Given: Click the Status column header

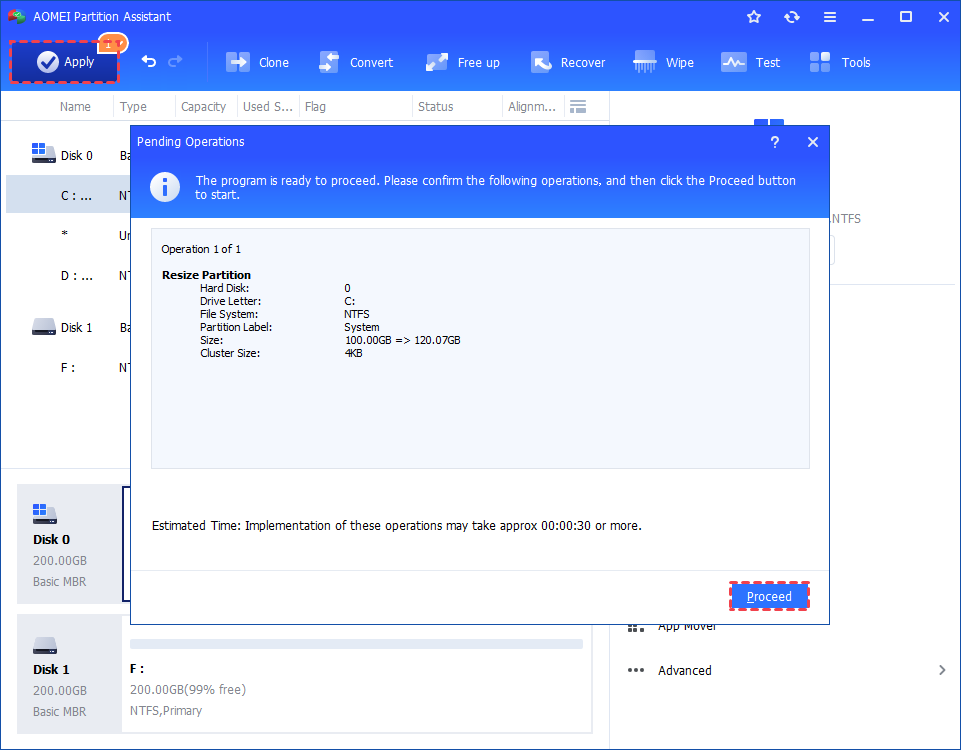Looking at the screenshot, I should tap(435, 107).
